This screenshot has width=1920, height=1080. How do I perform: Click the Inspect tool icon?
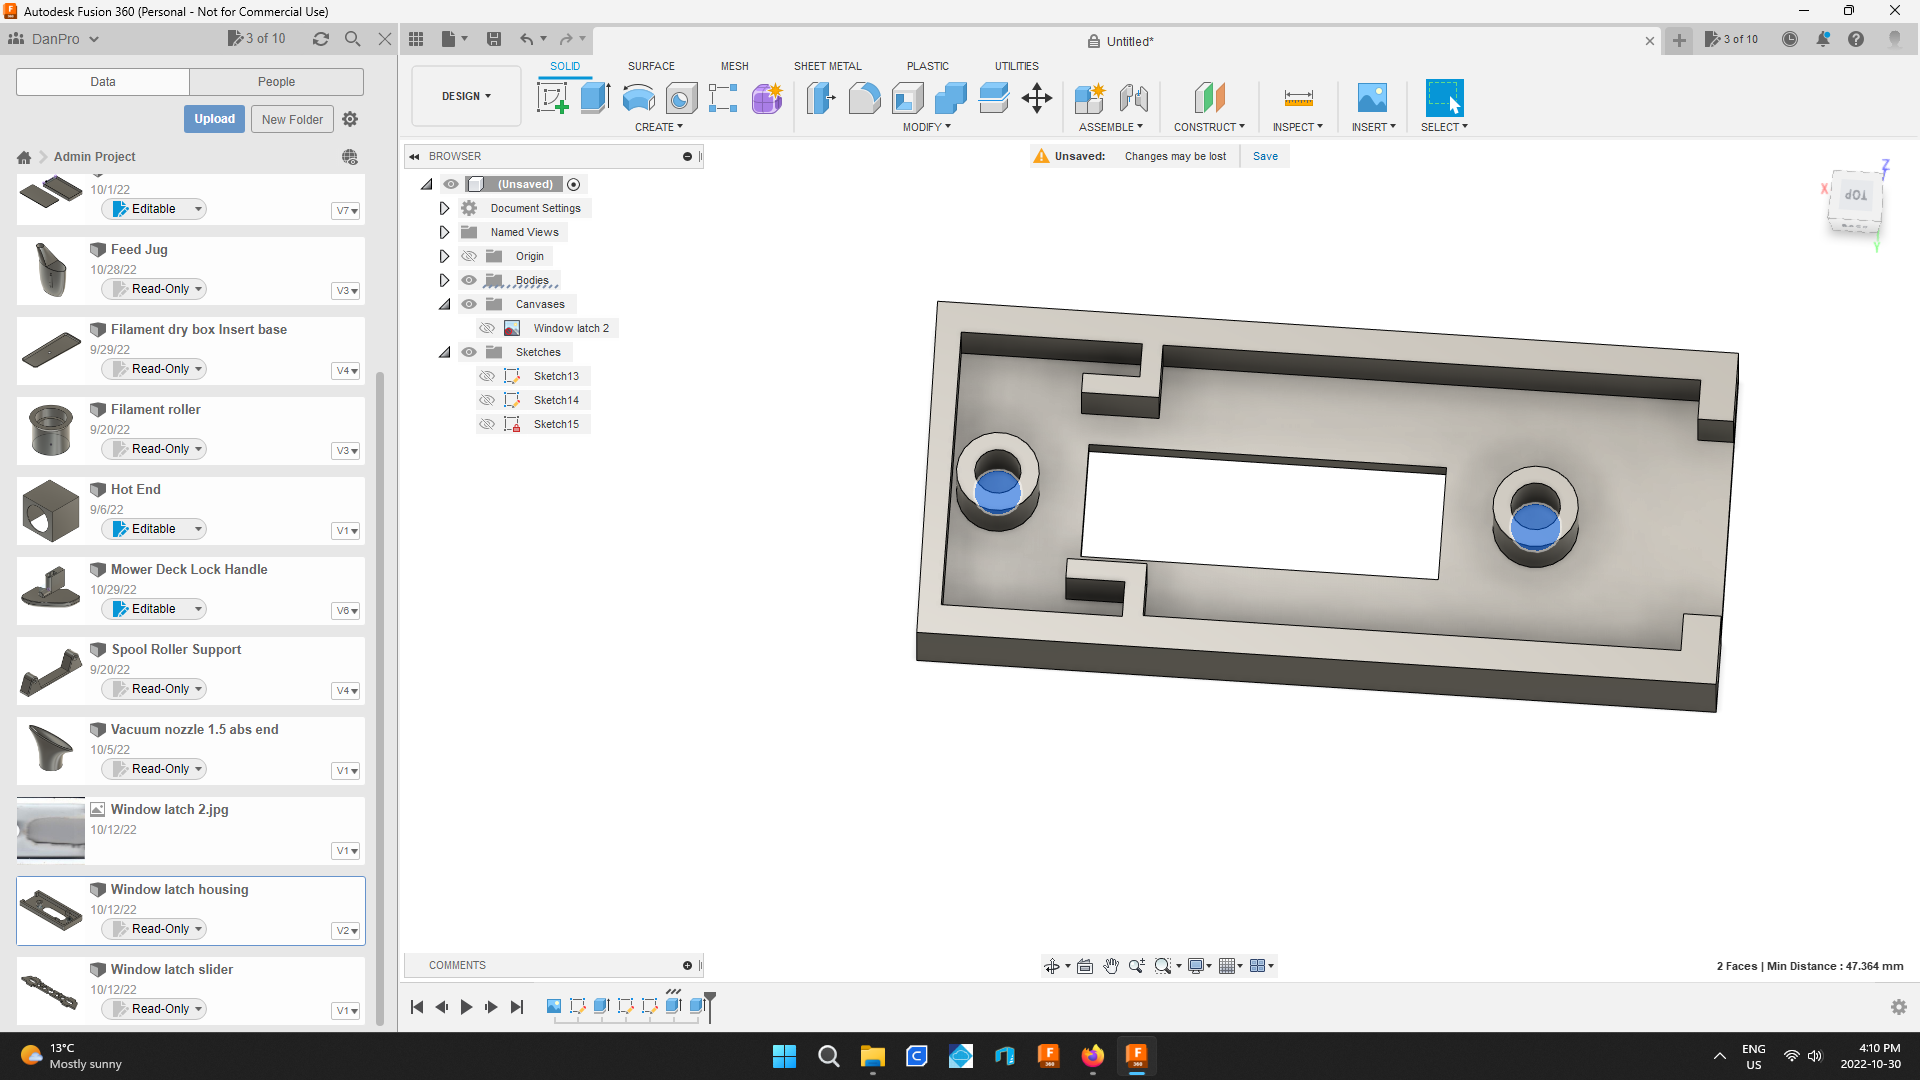[x=1296, y=99]
